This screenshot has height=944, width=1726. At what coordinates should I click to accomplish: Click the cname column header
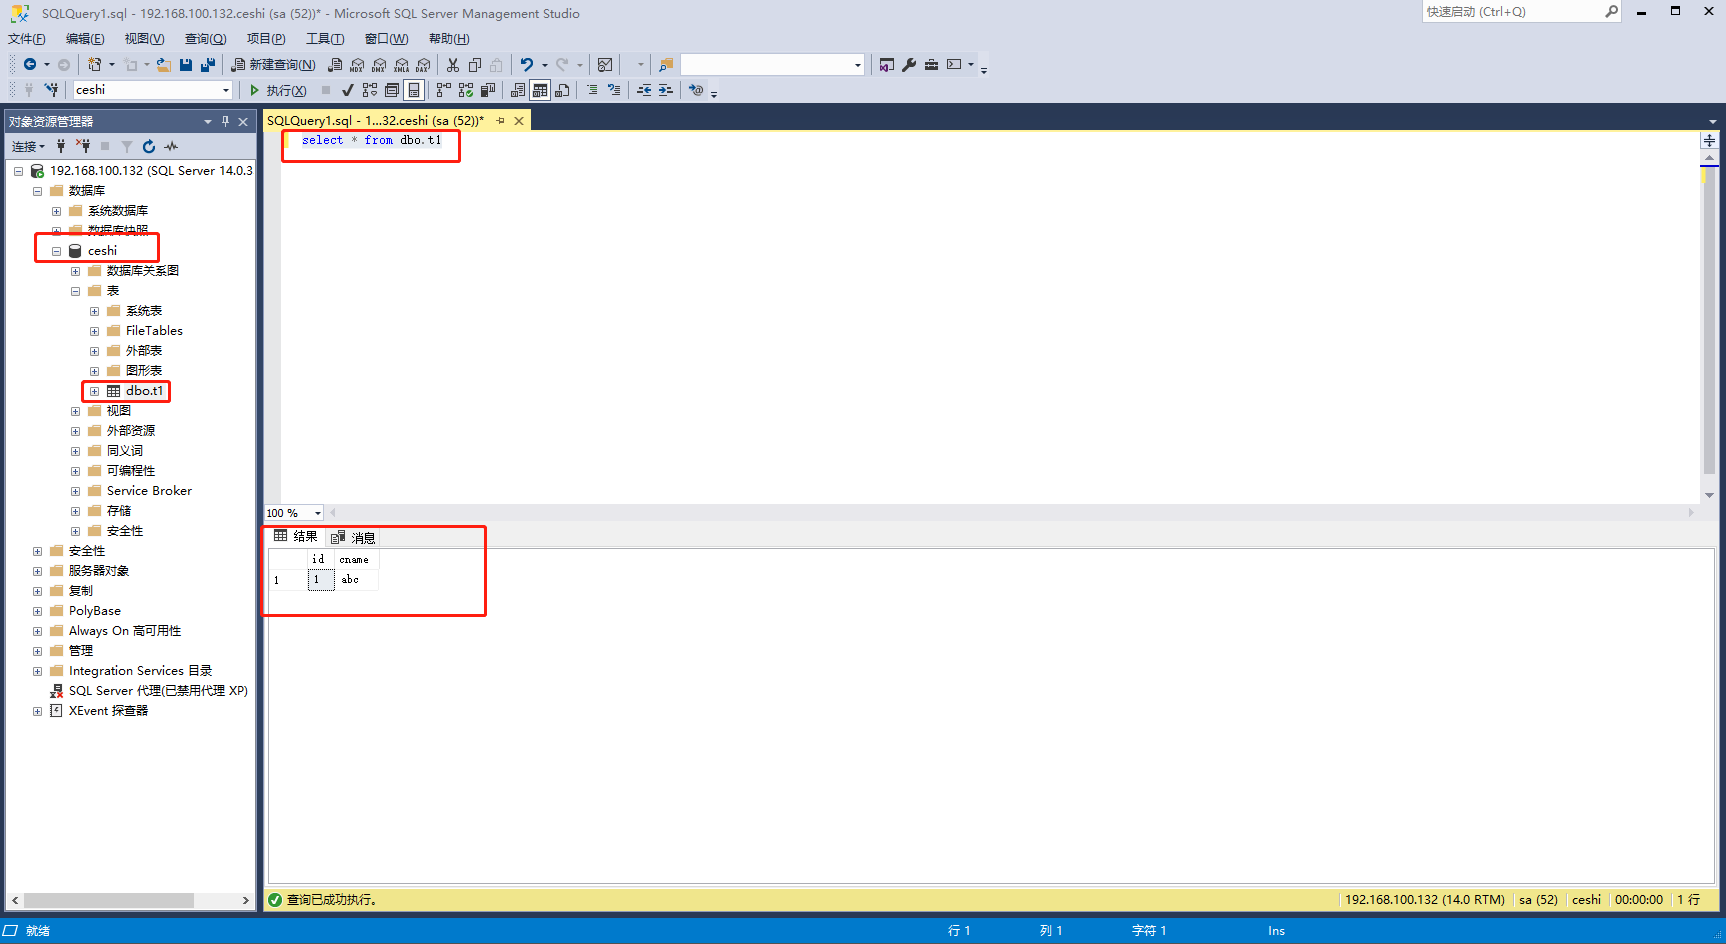tap(356, 560)
